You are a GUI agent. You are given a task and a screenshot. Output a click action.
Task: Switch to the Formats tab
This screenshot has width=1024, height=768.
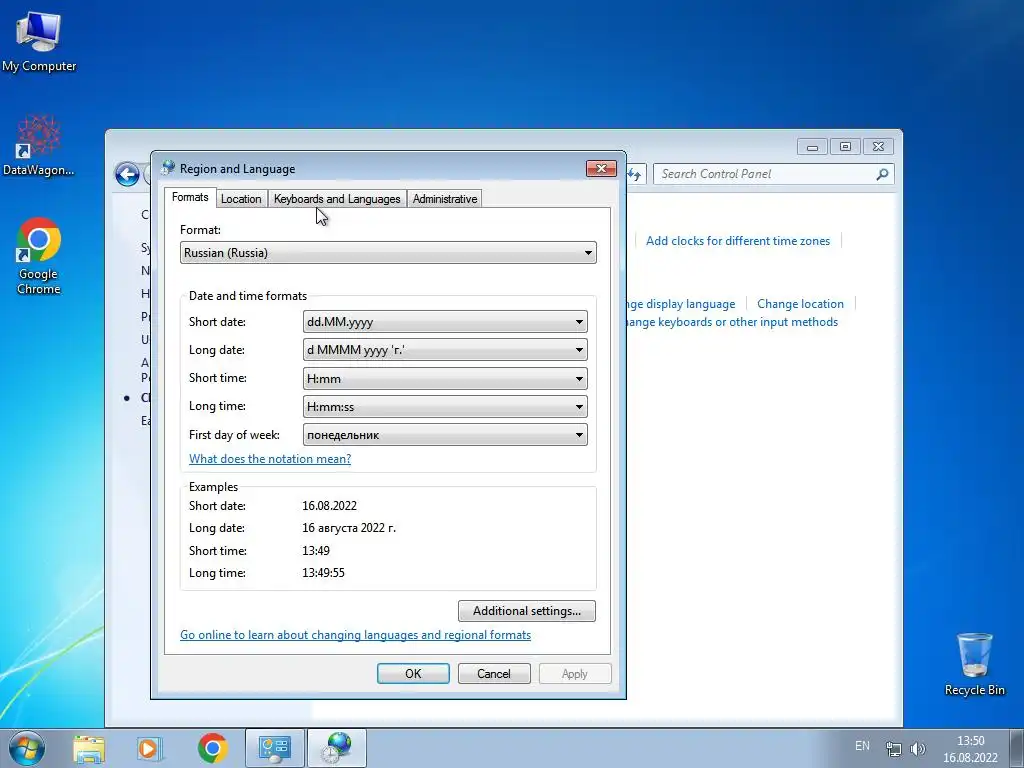[190, 197]
